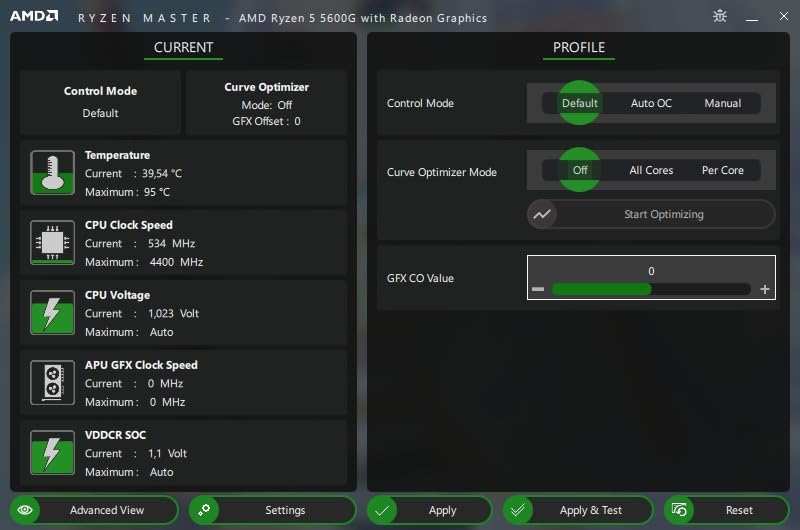Minimize the Ryzen Master window
The image size is (800, 530).
pyautogui.click(x=752, y=17)
